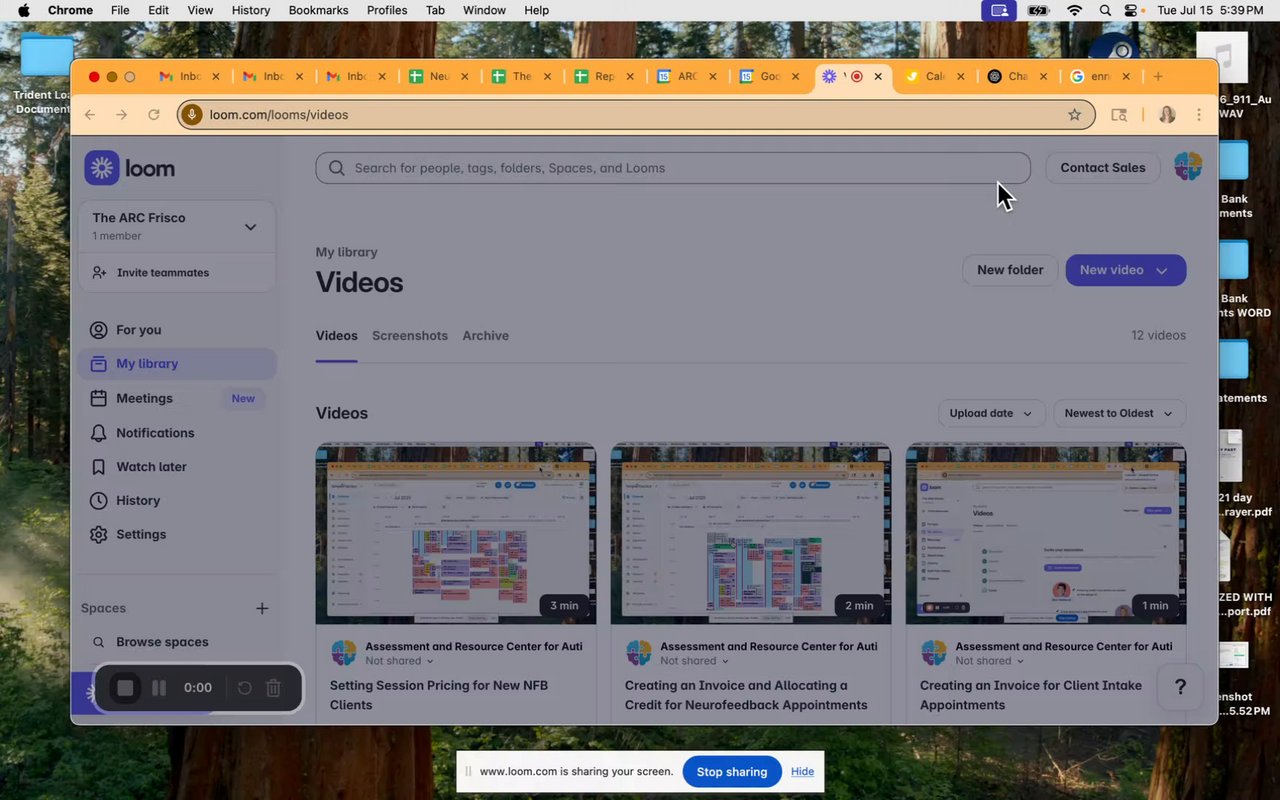1280x800 pixels.
Task: Select the Videos tab
Action: (337, 336)
